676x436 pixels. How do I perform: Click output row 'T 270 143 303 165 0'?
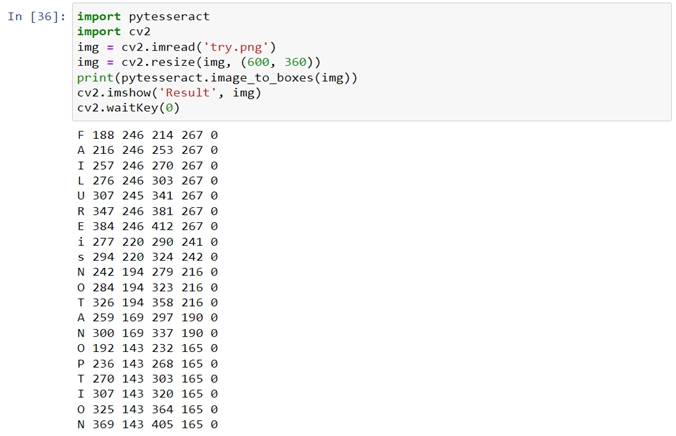tap(148, 379)
